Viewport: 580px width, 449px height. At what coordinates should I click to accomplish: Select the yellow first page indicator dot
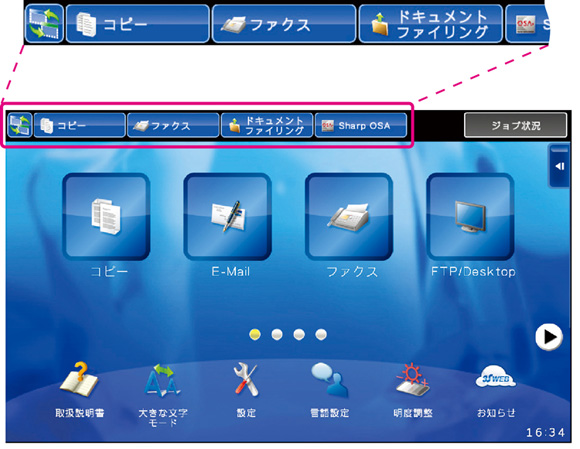(255, 334)
